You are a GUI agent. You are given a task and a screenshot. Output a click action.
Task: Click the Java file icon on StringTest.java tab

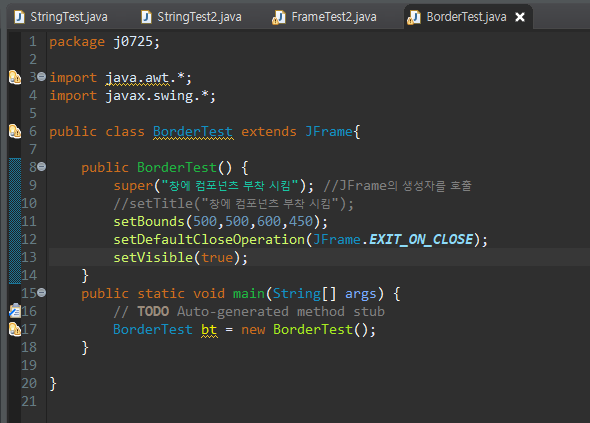pyautogui.click(x=19, y=17)
